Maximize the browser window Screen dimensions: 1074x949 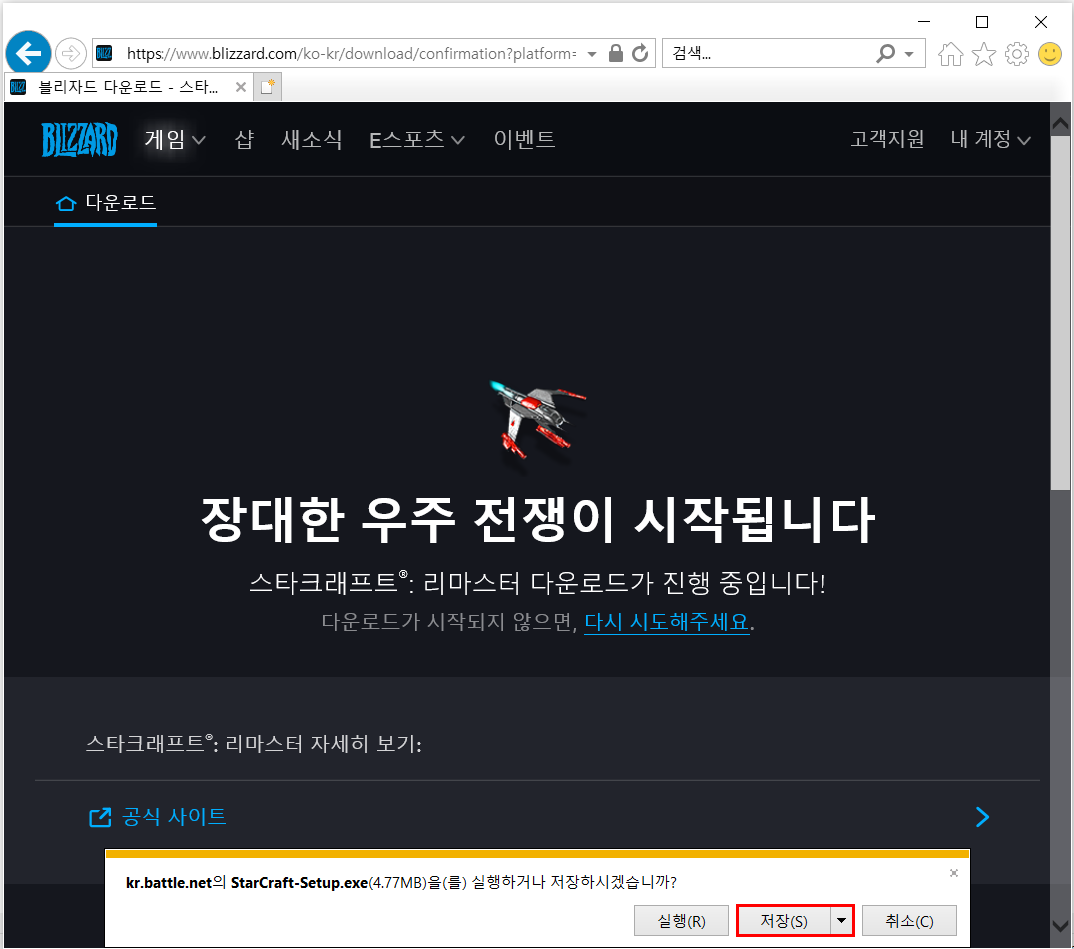point(982,22)
